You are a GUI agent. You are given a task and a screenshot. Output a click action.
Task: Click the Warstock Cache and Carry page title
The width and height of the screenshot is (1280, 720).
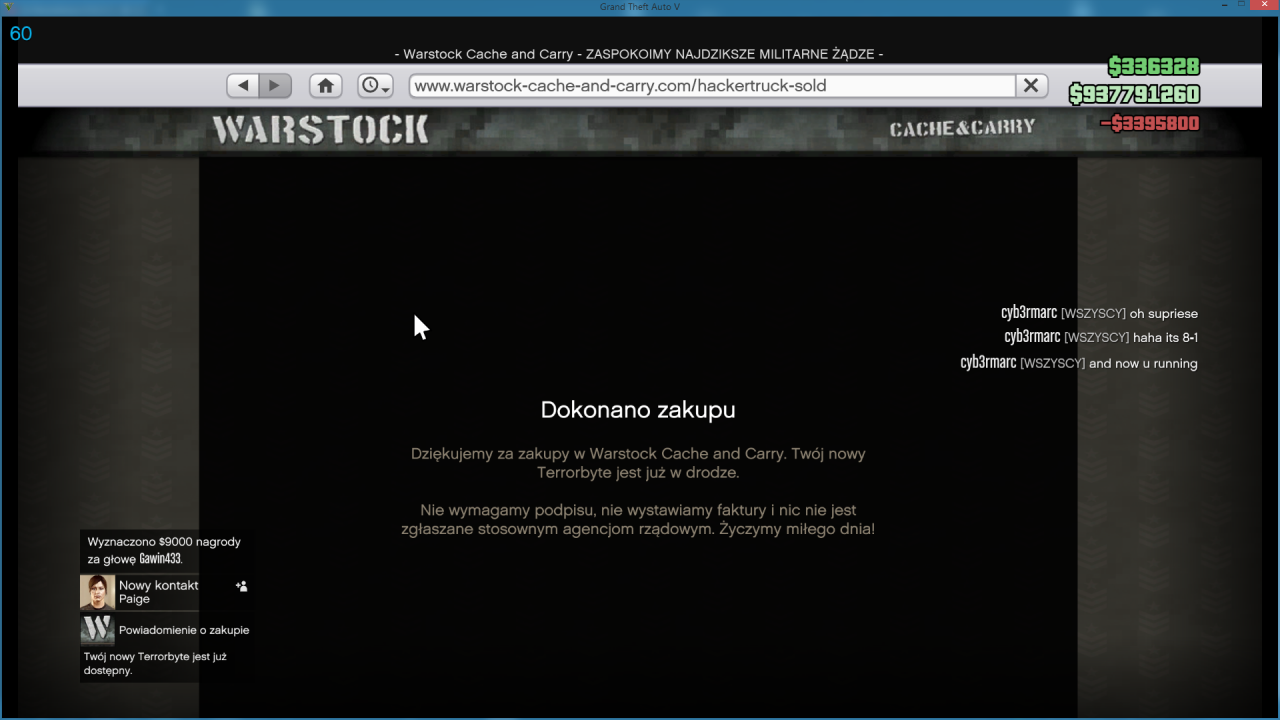[x=638, y=54]
